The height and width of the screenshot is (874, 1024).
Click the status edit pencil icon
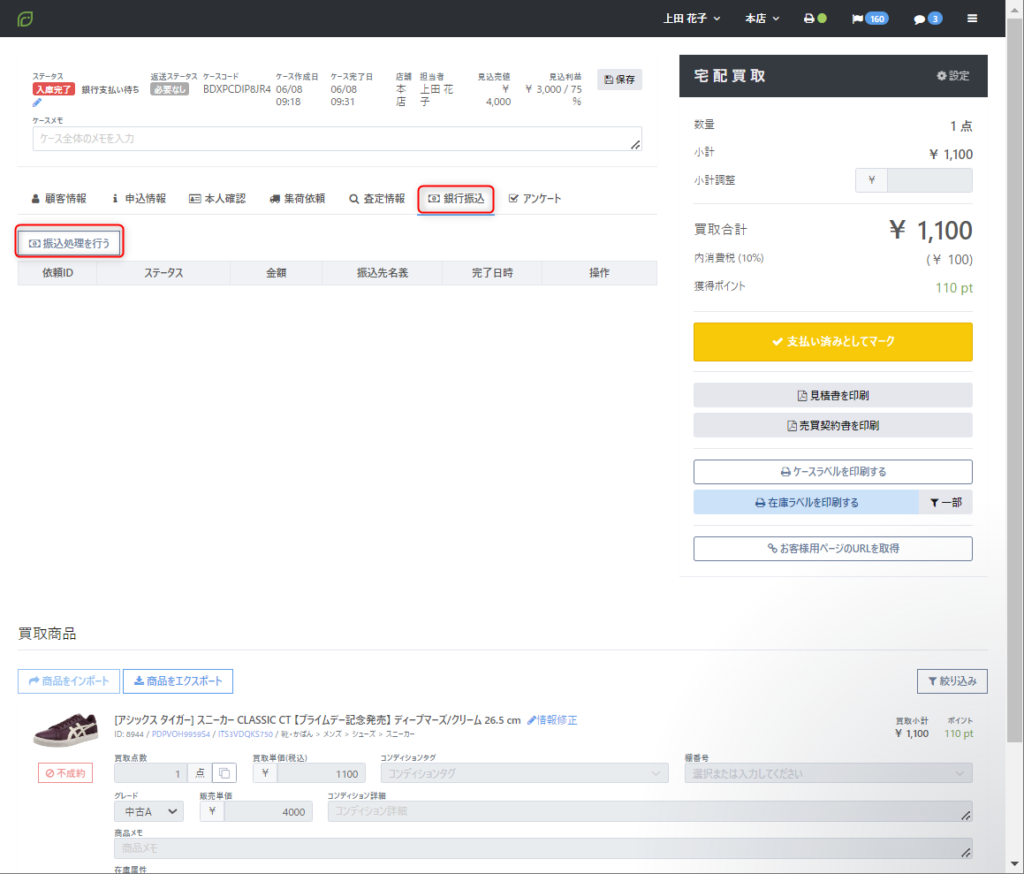tap(37, 103)
